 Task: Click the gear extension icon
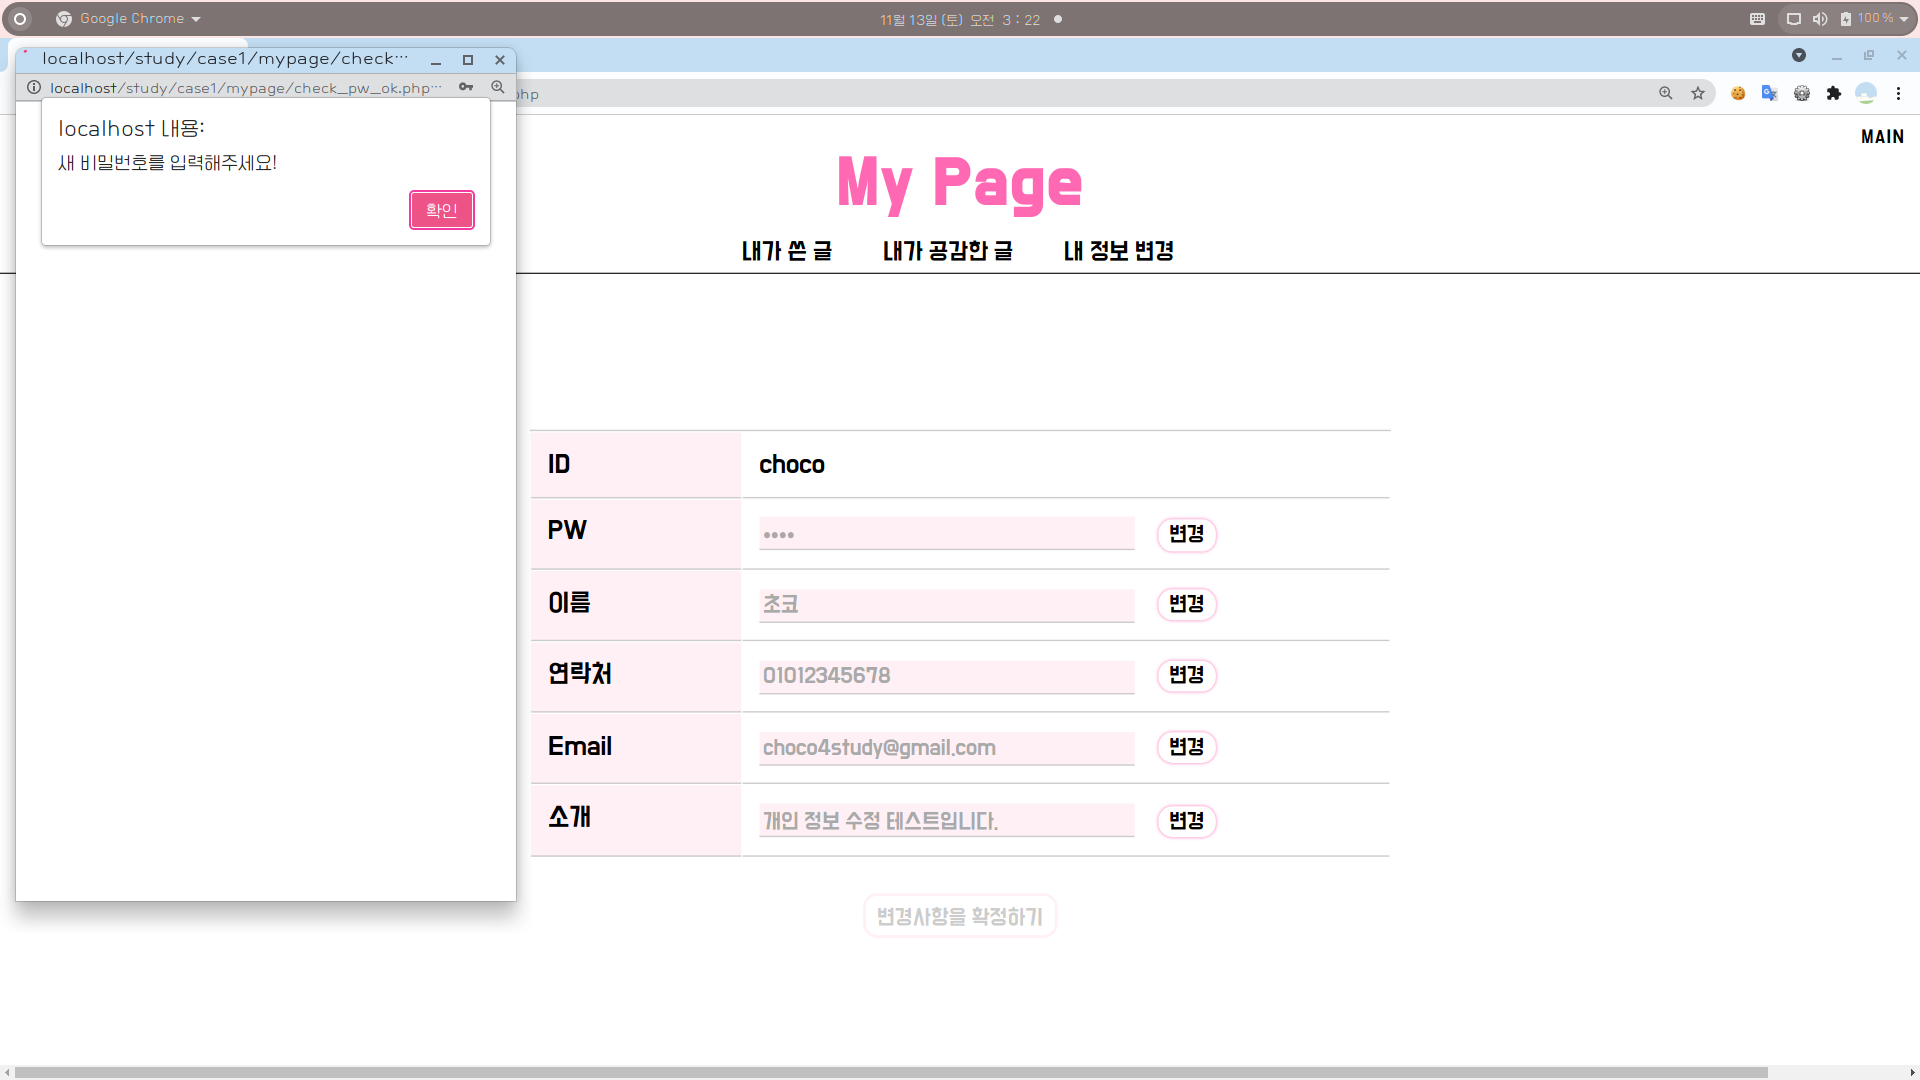(1801, 93)
